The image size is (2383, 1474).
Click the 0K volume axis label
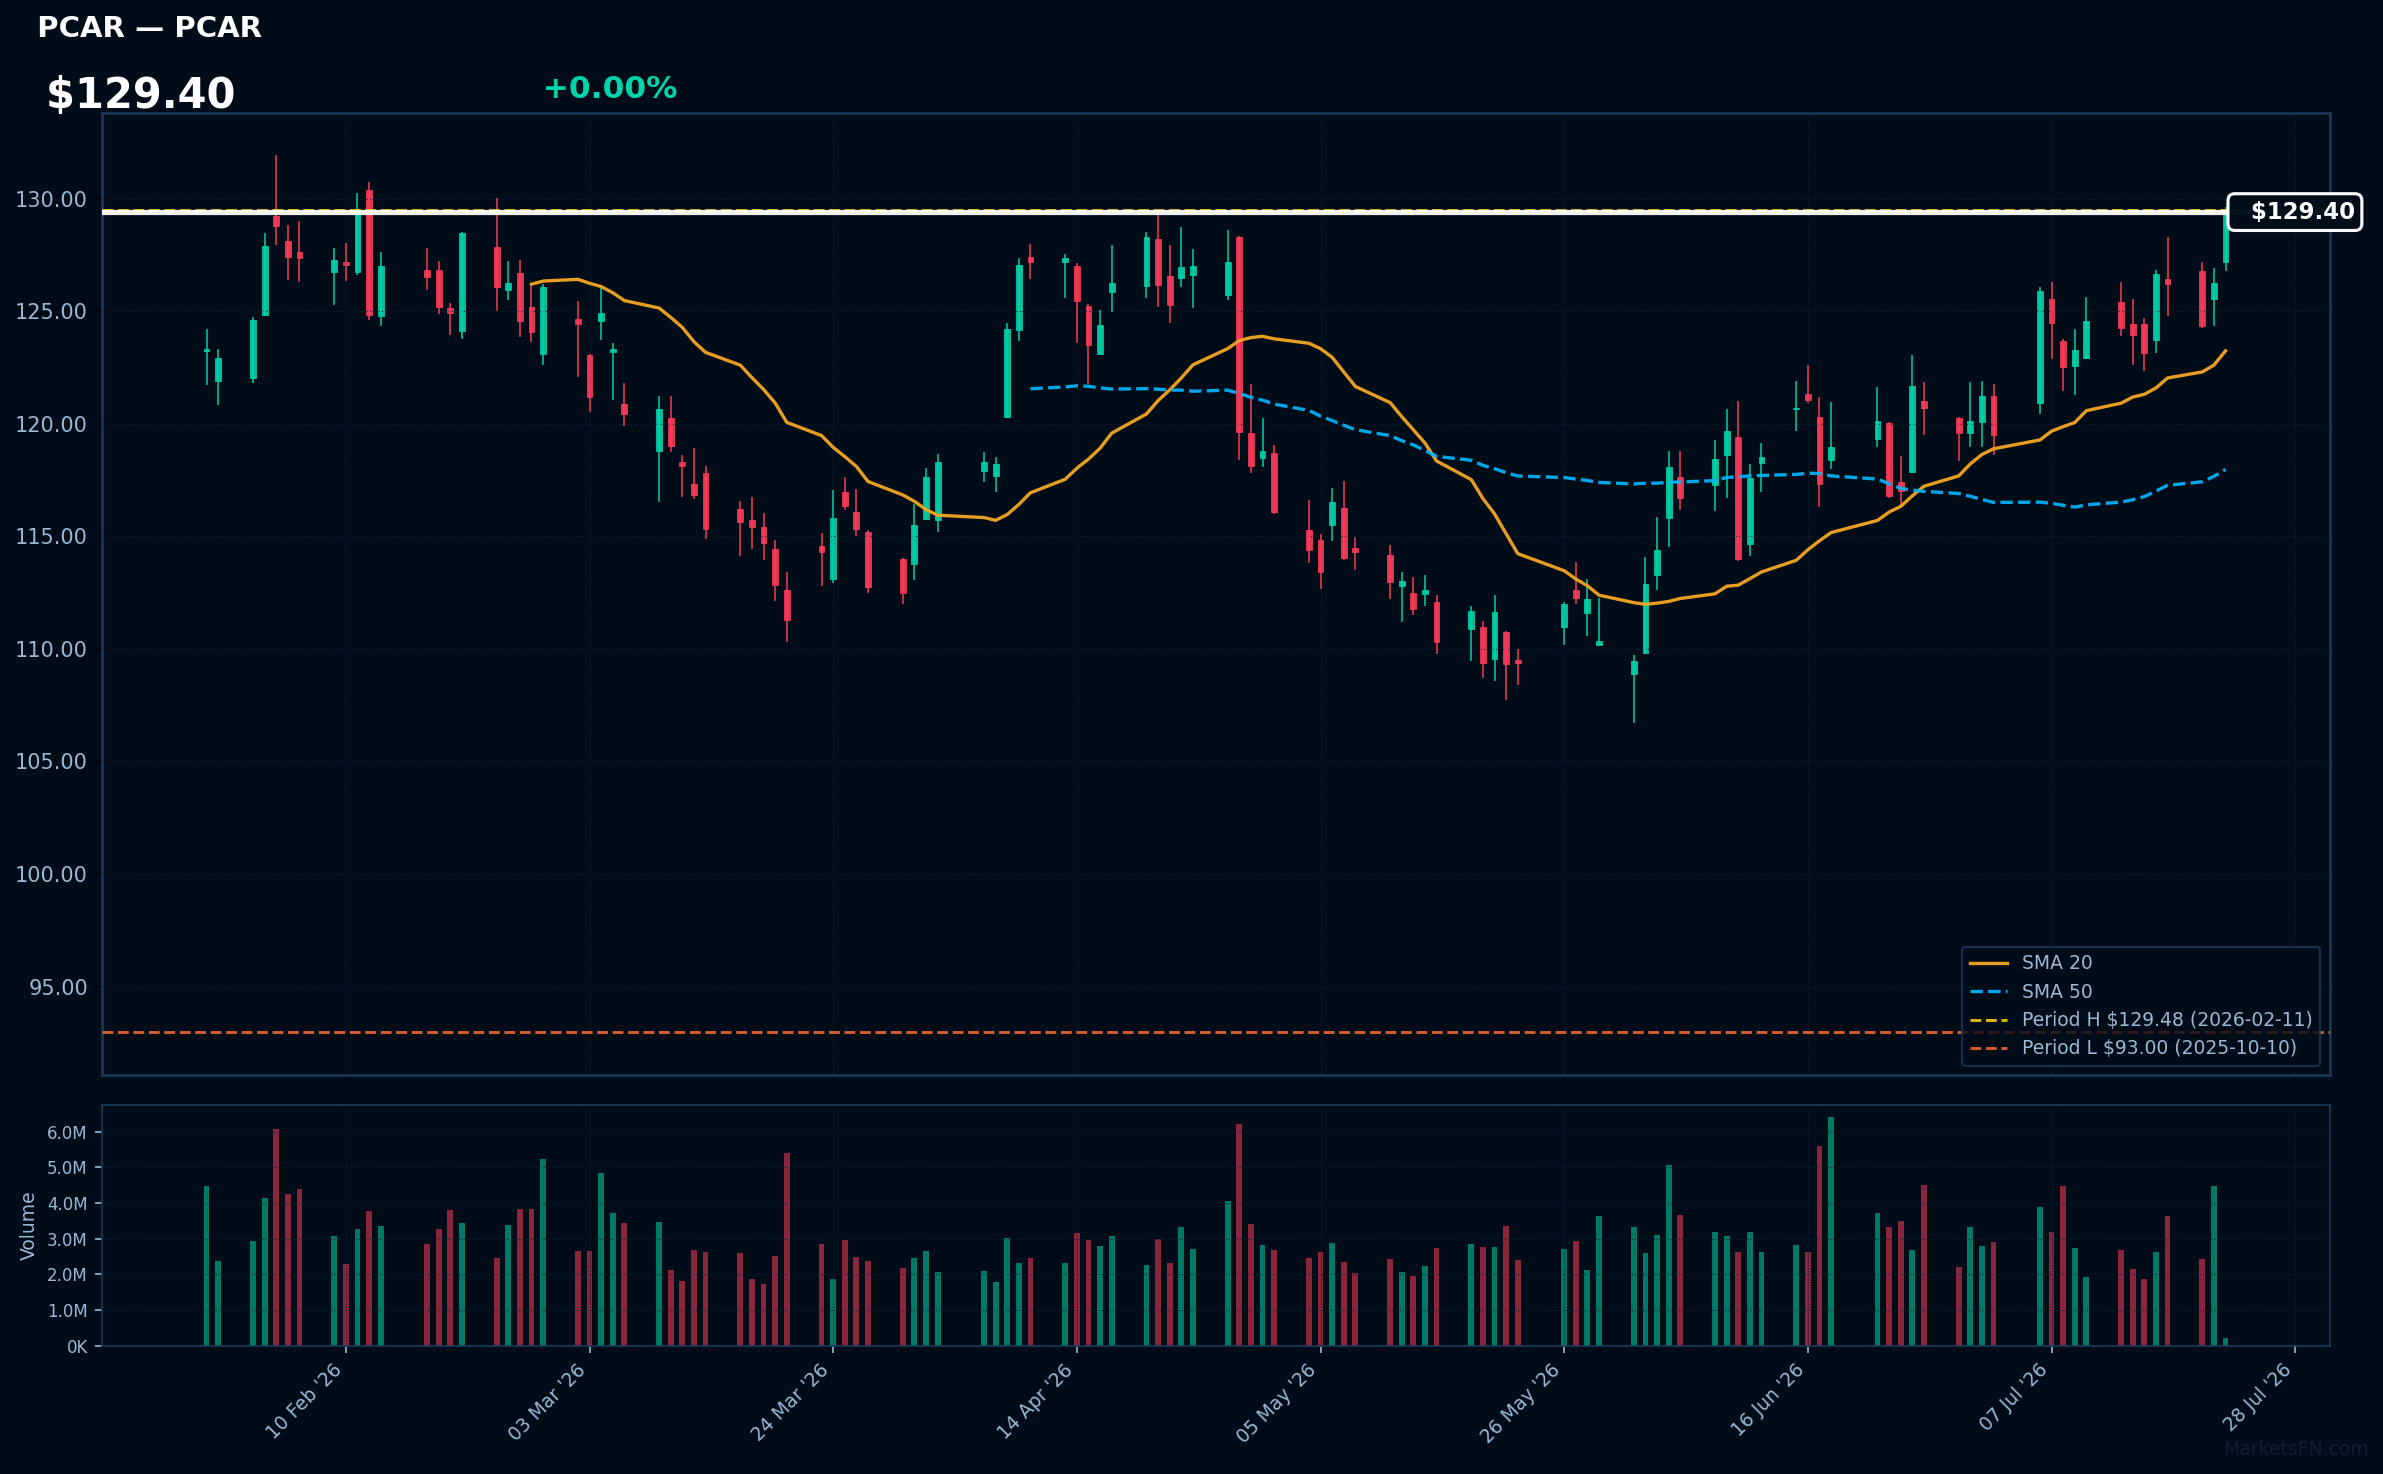click(77, 1347)
